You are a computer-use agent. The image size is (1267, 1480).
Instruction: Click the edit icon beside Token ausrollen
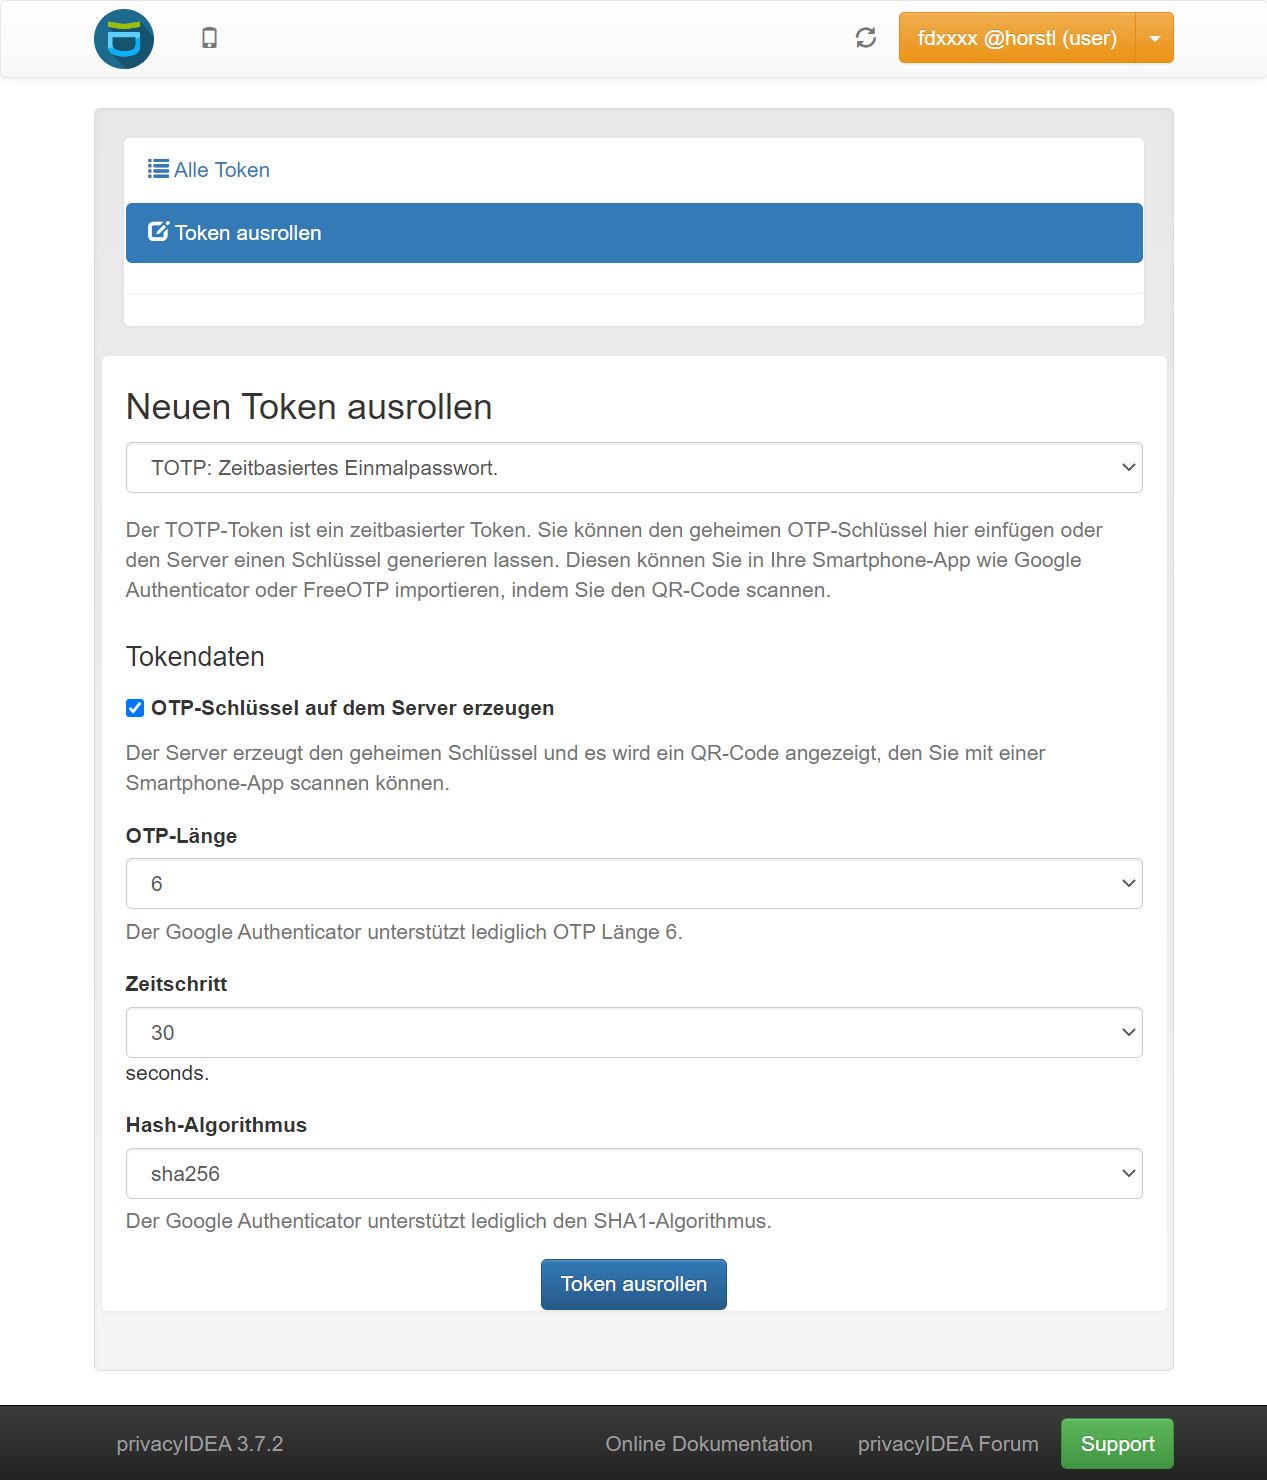[158, 232]
